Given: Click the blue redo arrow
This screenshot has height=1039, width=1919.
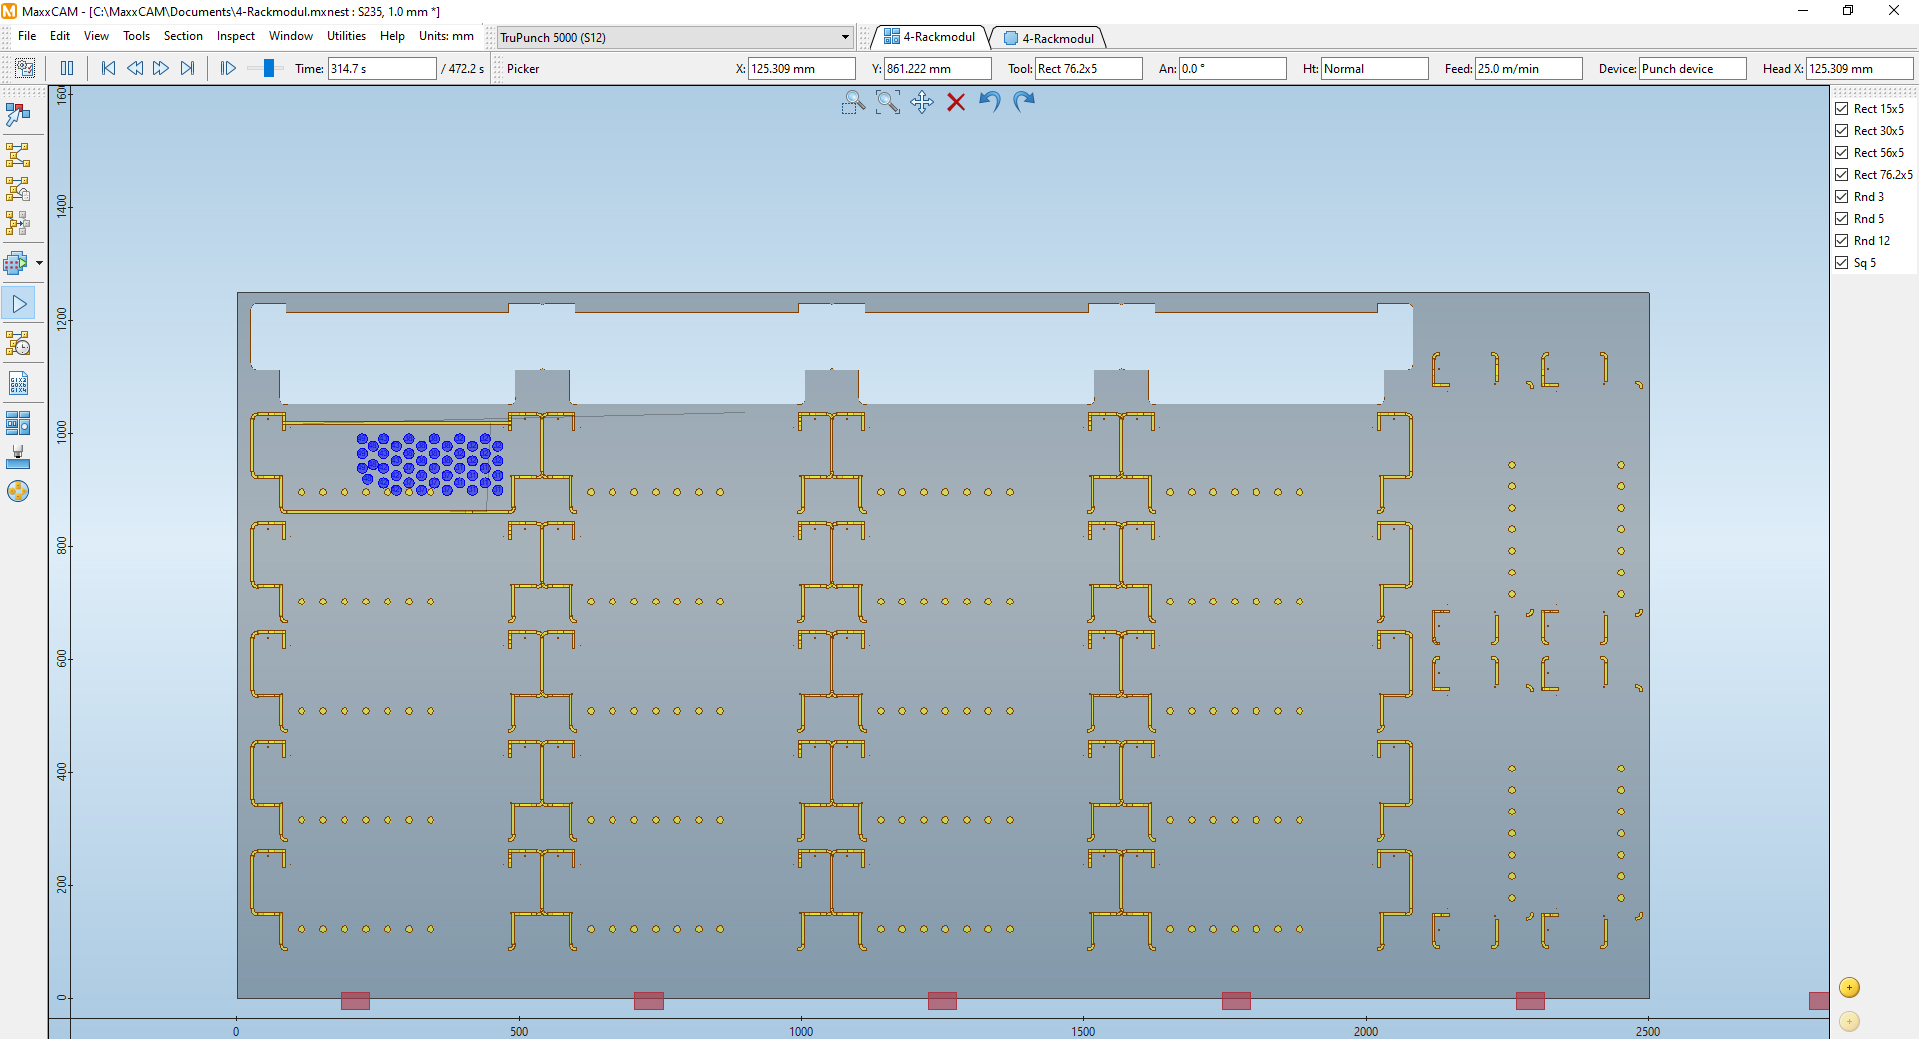Looking at the screenshot, I should point(1024,102).
